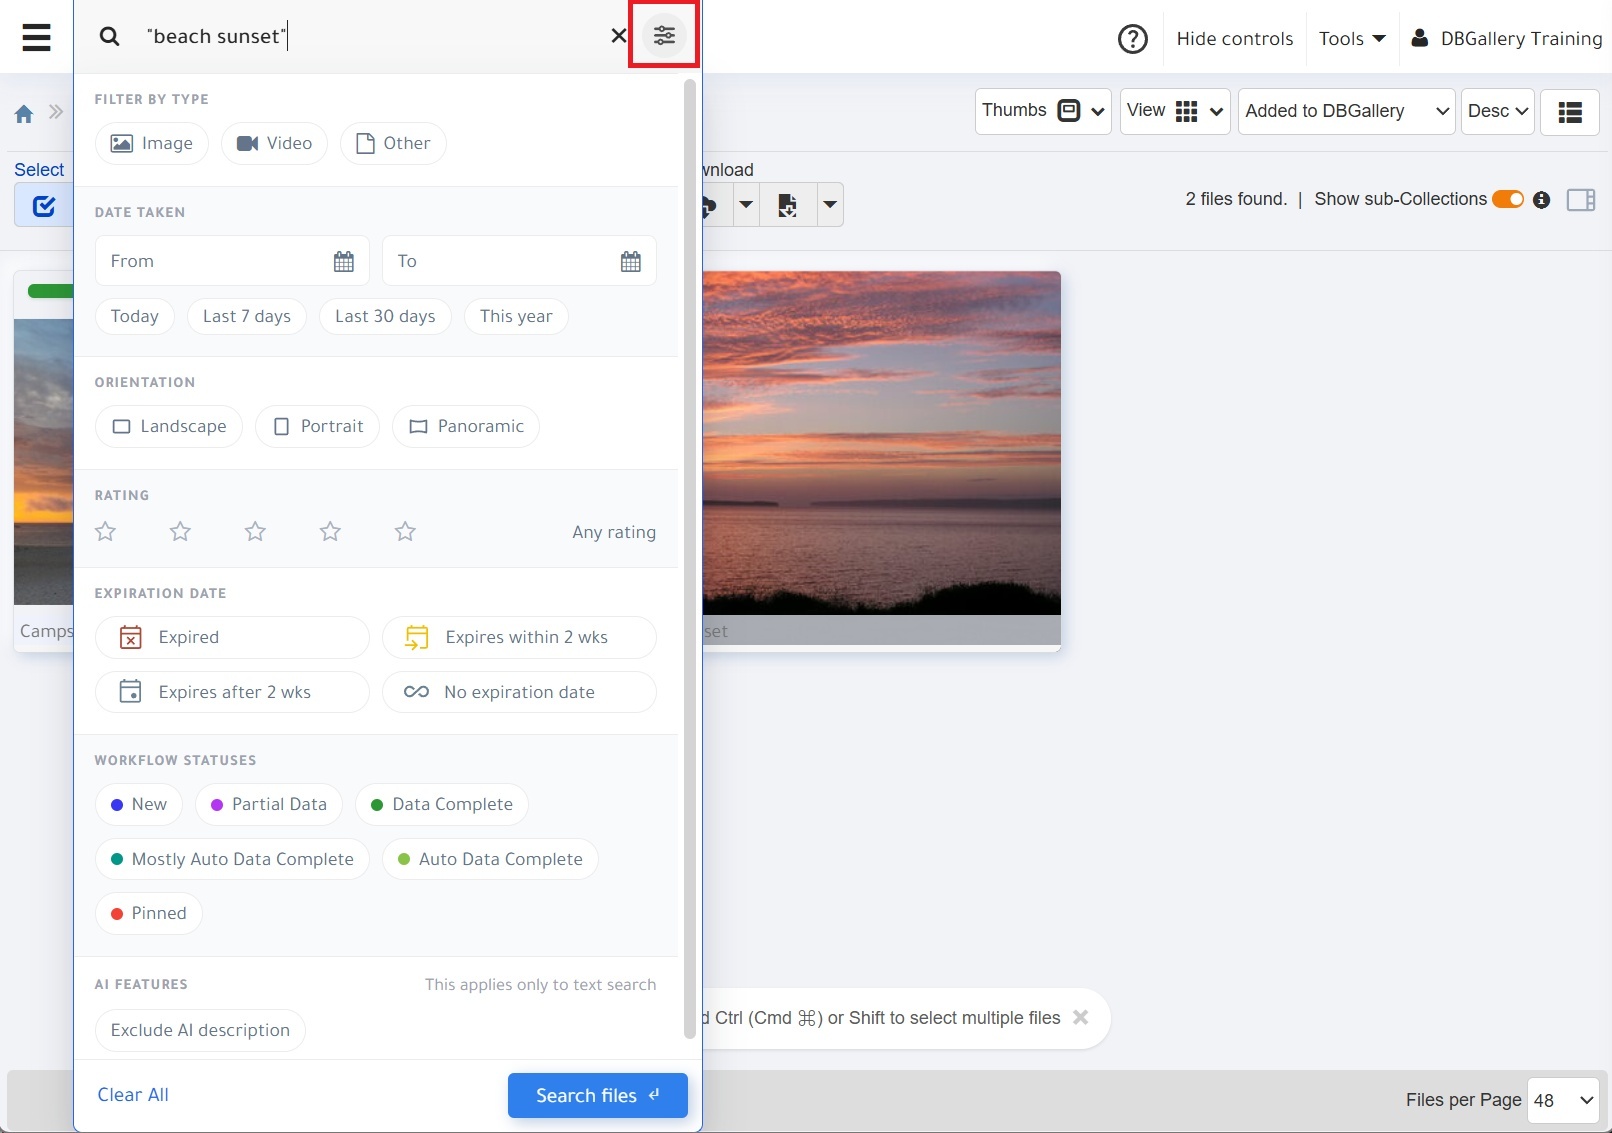
Task: Click Hide controls in the top bar
Action: [x=1234, y=38]
